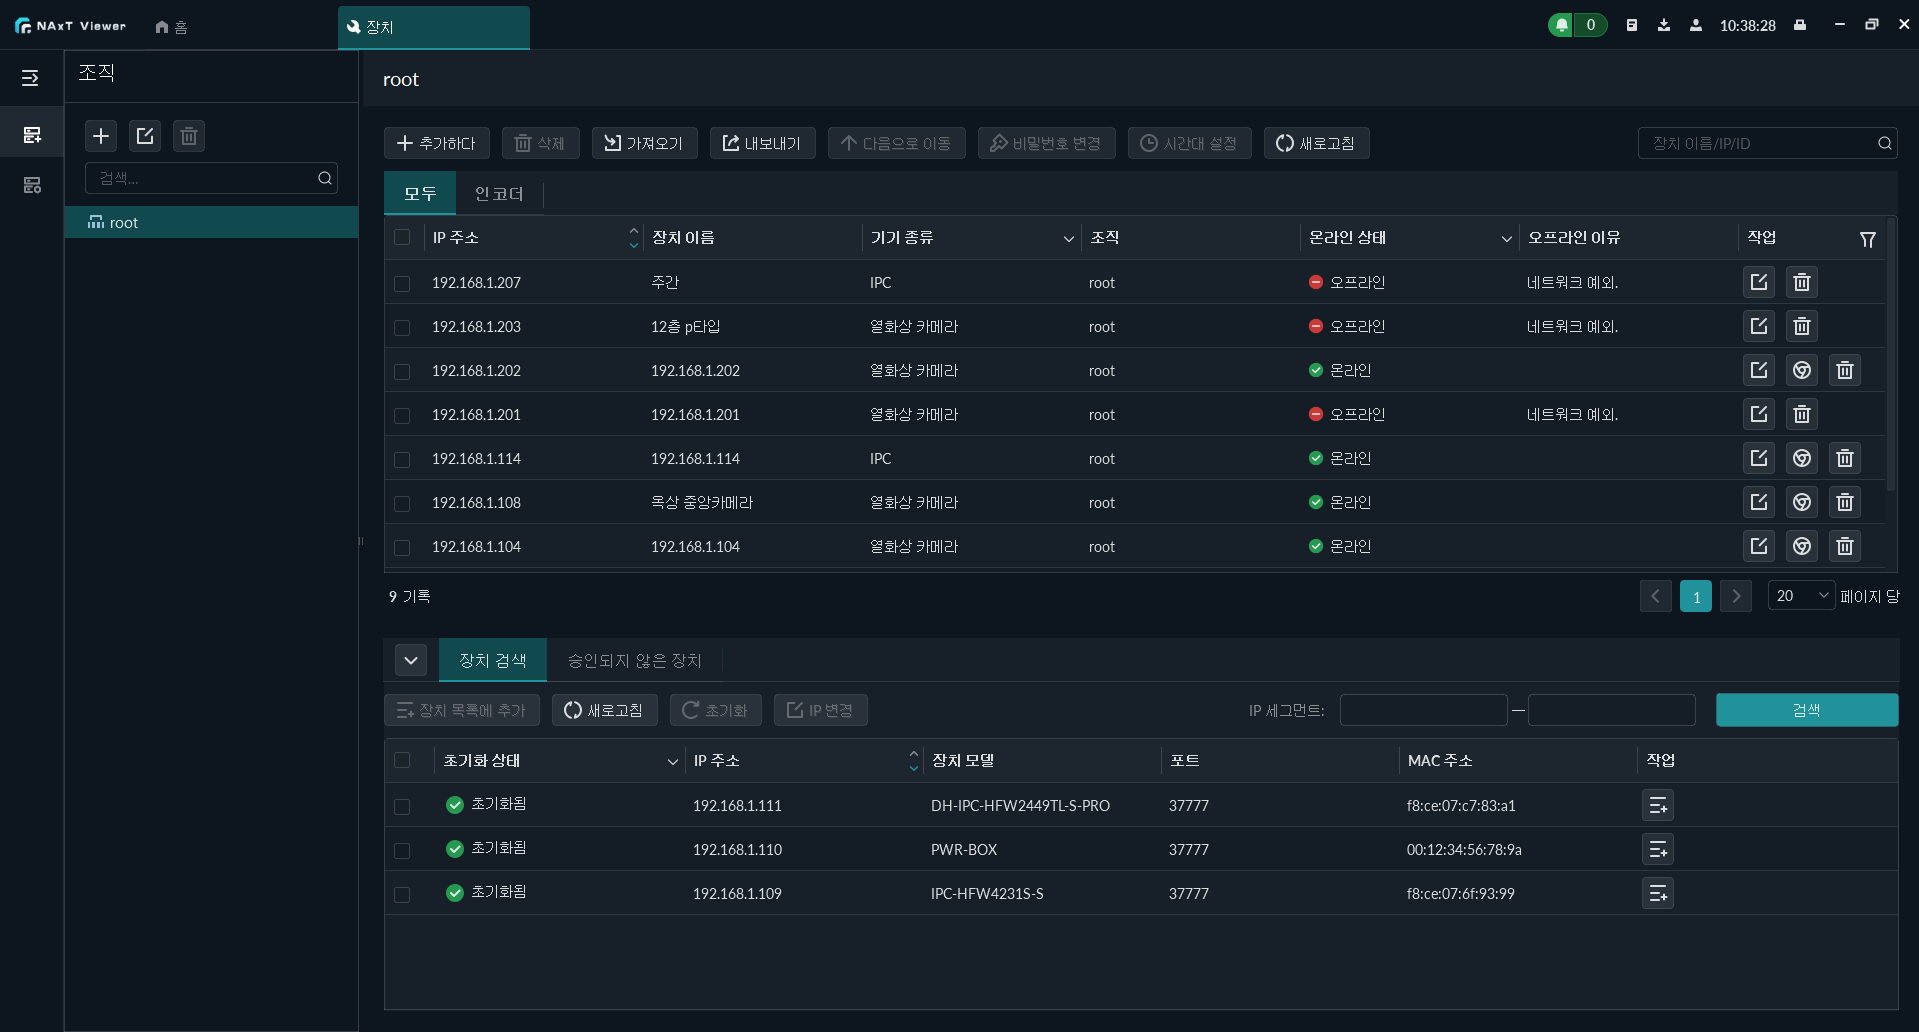Click the 장치 이름/IP/ID search field
This screenshot has height=1032, width=1919.
tap(1760, 143)
